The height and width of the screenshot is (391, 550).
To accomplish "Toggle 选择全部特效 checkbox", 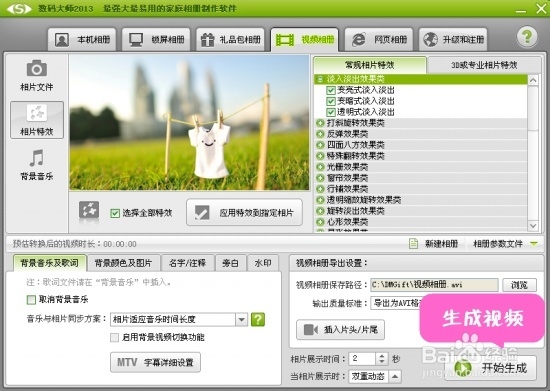I will pyautogui.click(x=115, y=213).
